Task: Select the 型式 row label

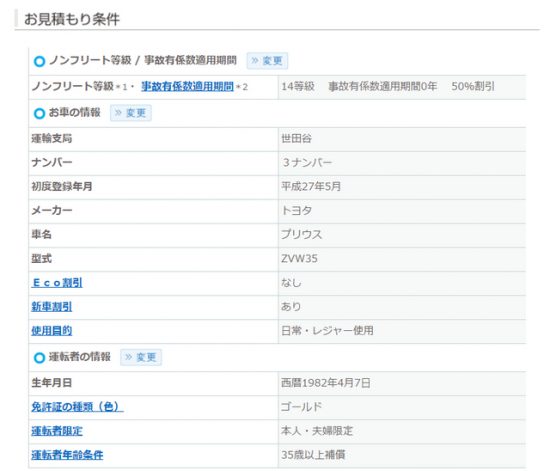Action: pyautogui.click(x=41, y=259)
